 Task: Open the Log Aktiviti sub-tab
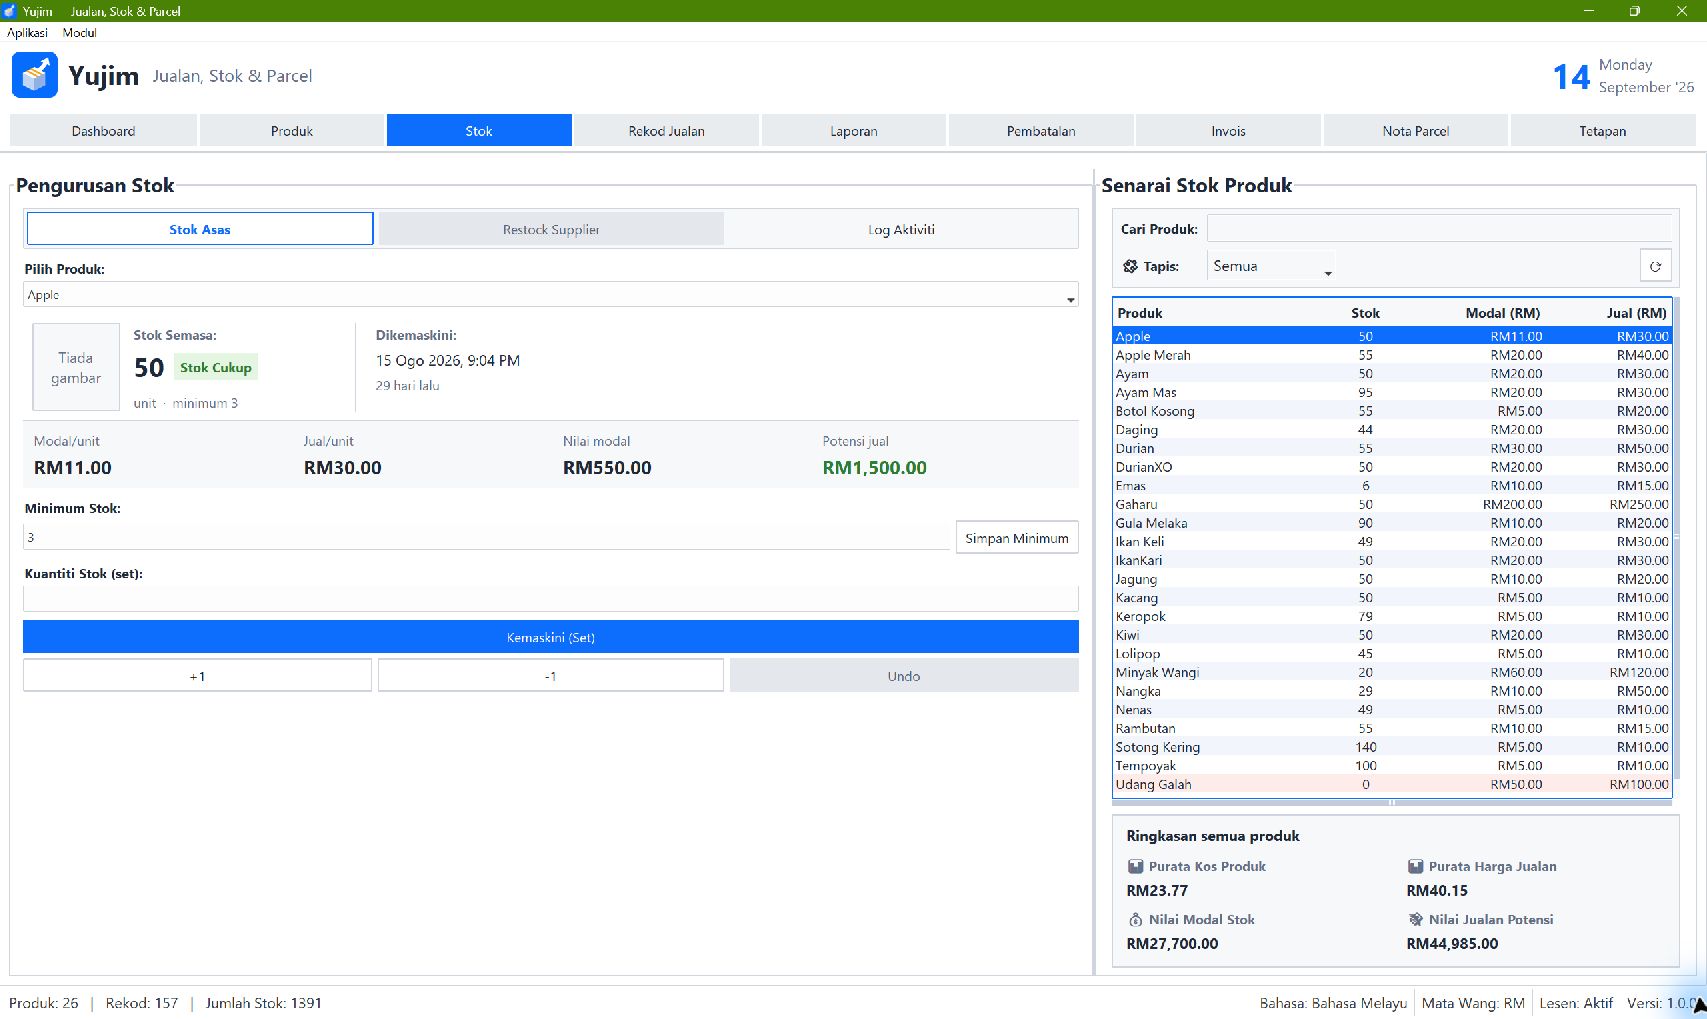click(901, 229)
